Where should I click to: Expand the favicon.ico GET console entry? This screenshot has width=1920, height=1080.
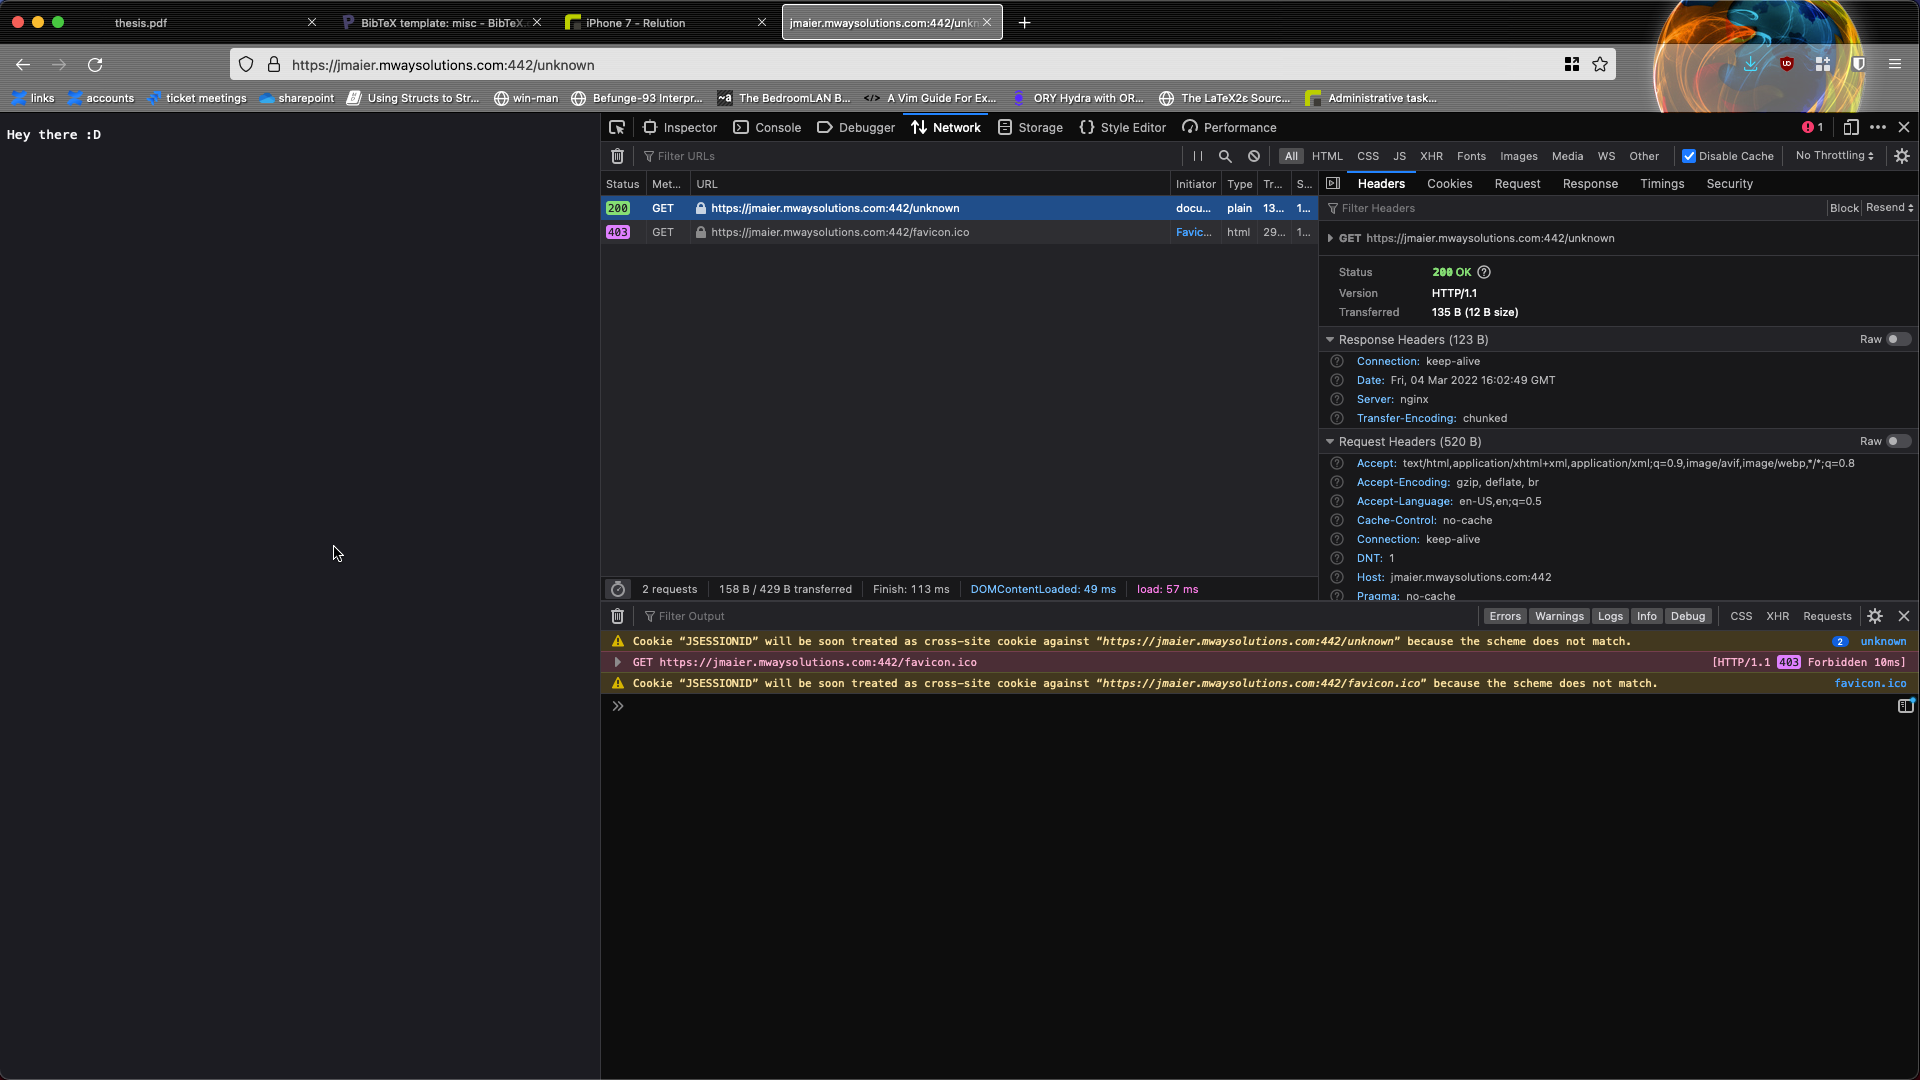pyautogui.click(x=617, y=662)
